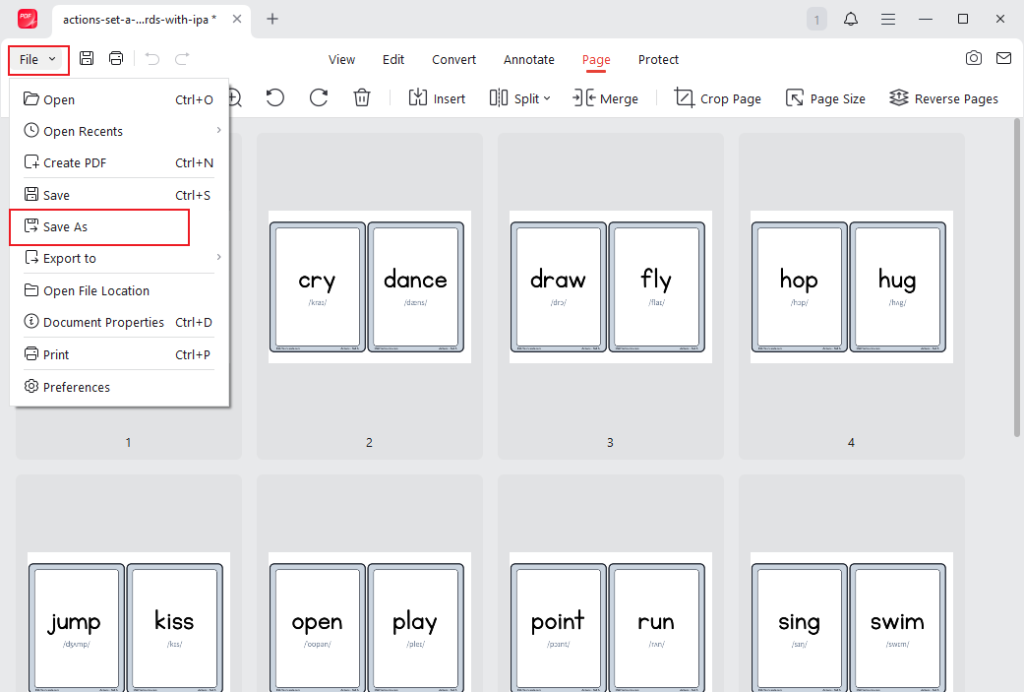Image resolution: width=1024 pixels, height=692 pixels.
Task: Select thumbnail with open and play cards
Action: (370, 622)
